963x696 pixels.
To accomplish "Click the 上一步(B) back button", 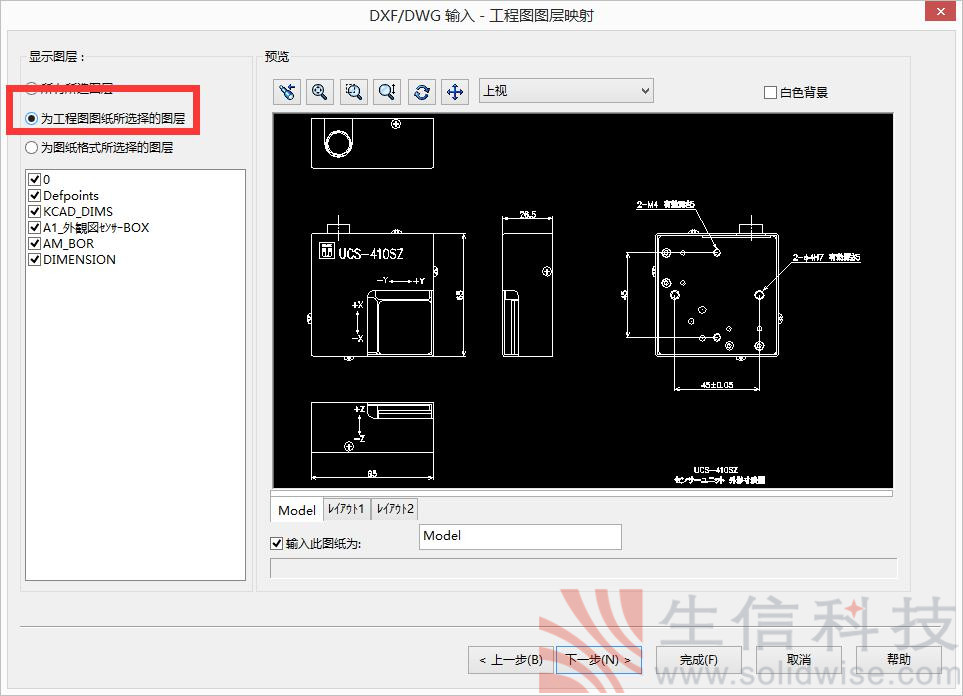I will [510, 660].
